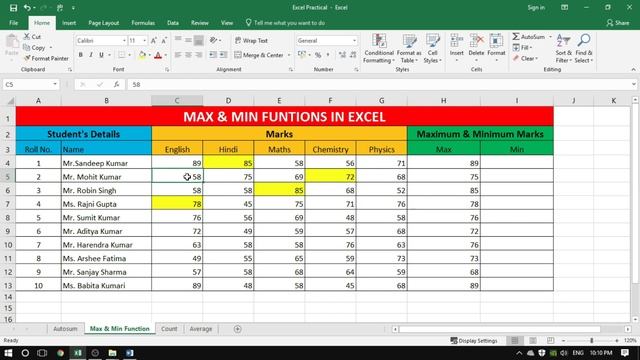640x360 pixels.
Task: Open Find & Select
Action: coord(584,49)
